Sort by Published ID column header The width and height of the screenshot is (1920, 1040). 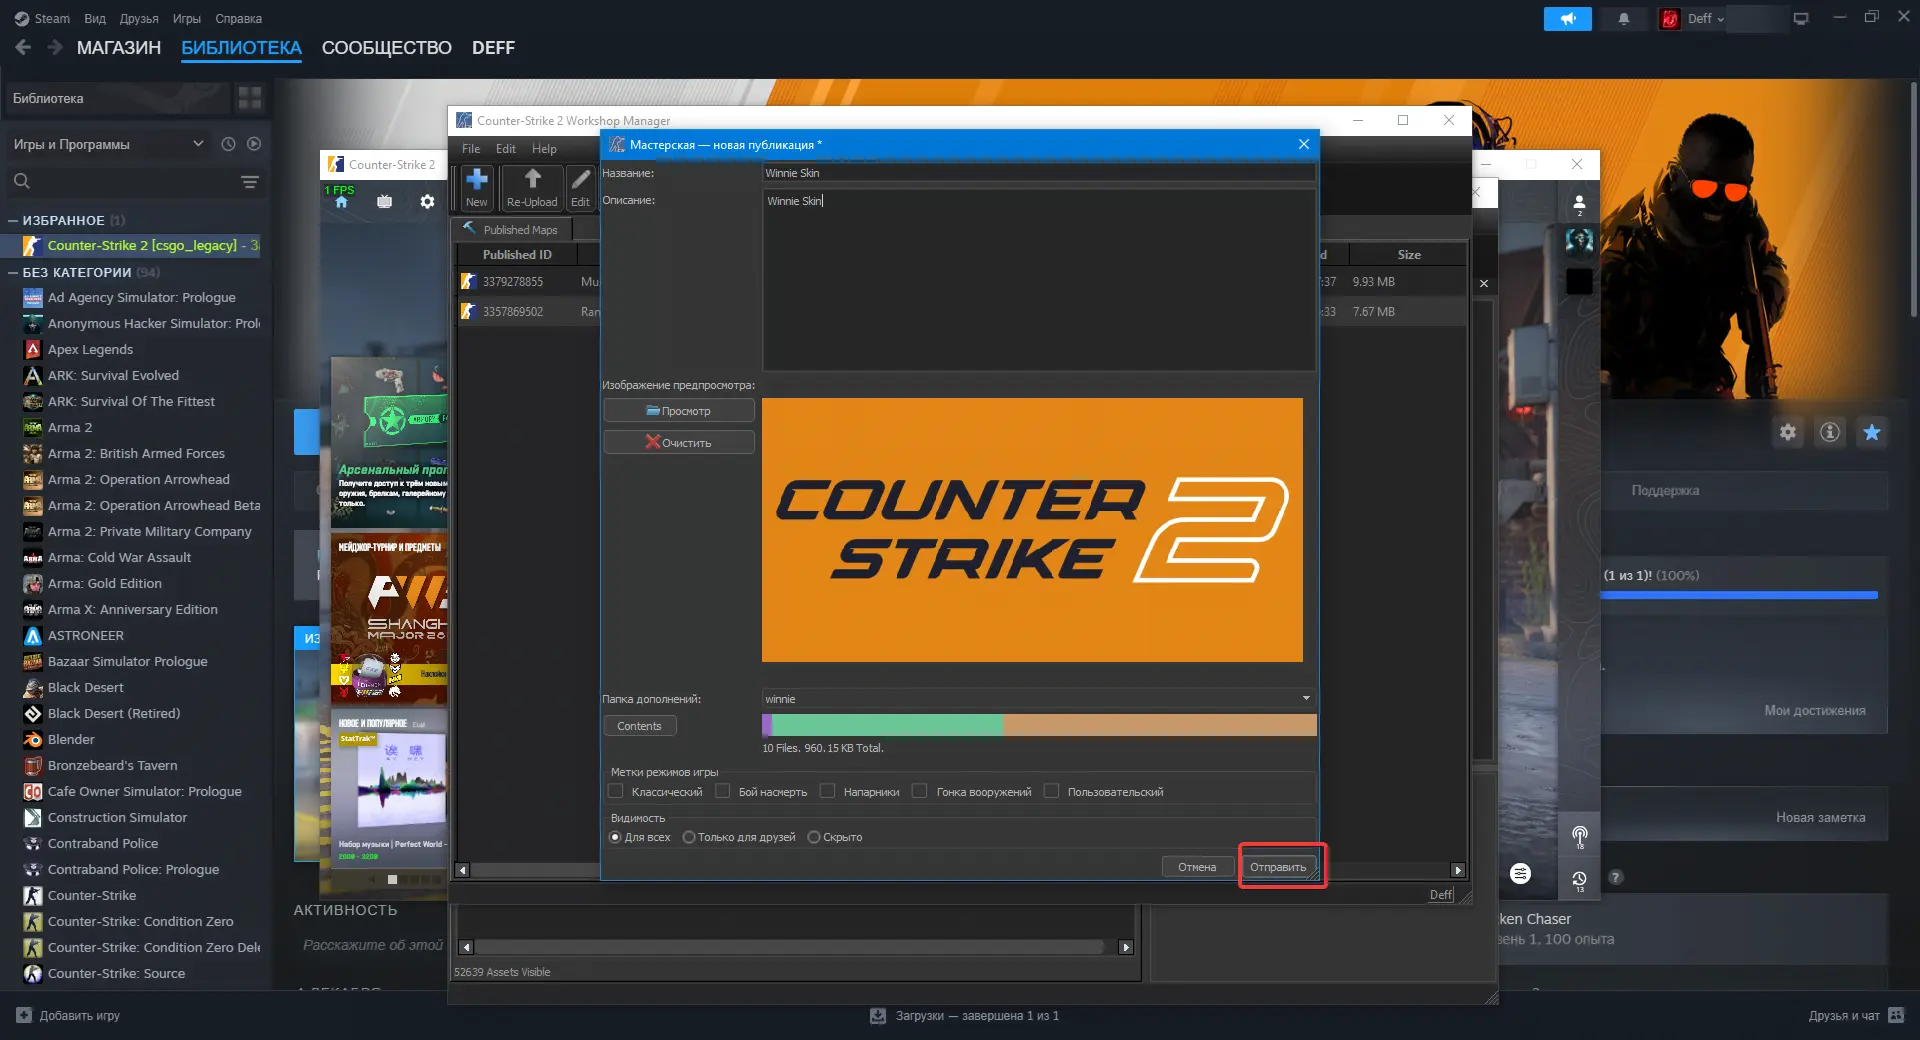coord(517,255)
